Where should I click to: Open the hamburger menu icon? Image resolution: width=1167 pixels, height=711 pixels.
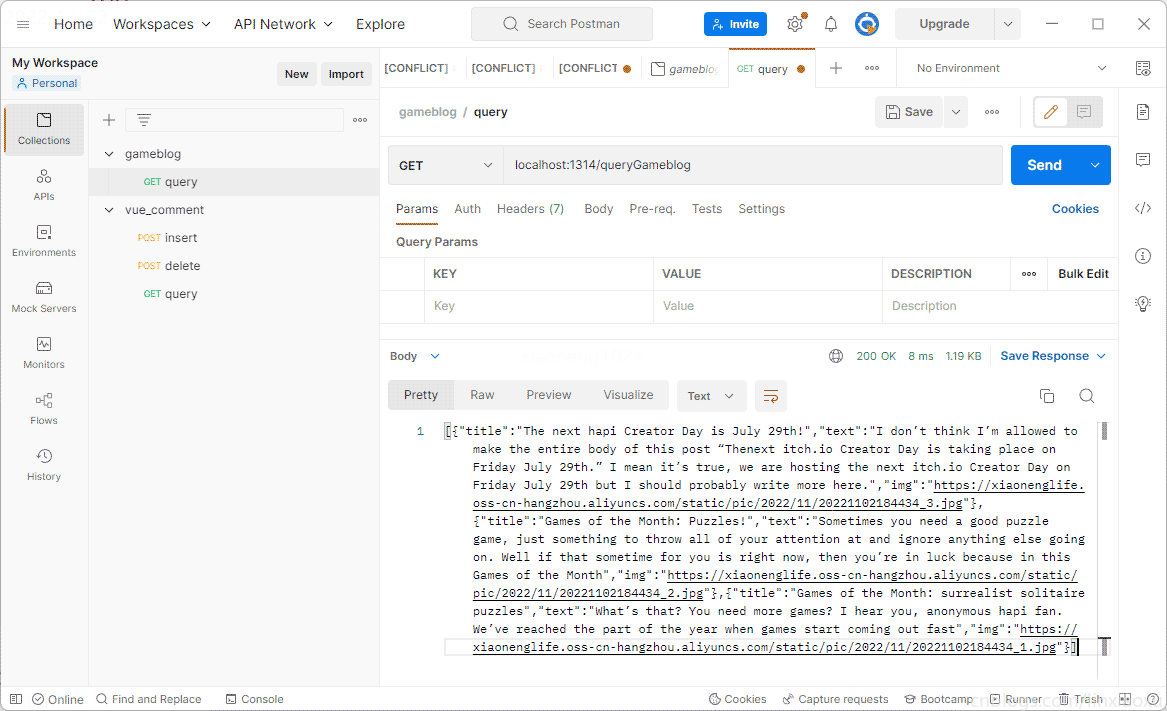(x=23, y=24)
